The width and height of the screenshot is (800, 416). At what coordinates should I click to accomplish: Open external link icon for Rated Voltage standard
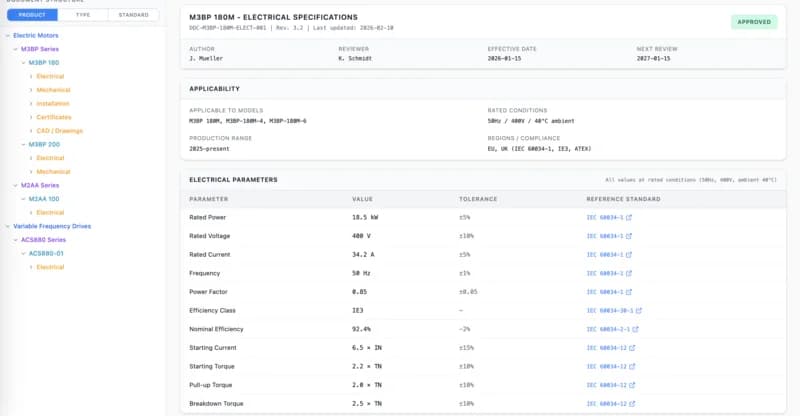tap(630, 236)
